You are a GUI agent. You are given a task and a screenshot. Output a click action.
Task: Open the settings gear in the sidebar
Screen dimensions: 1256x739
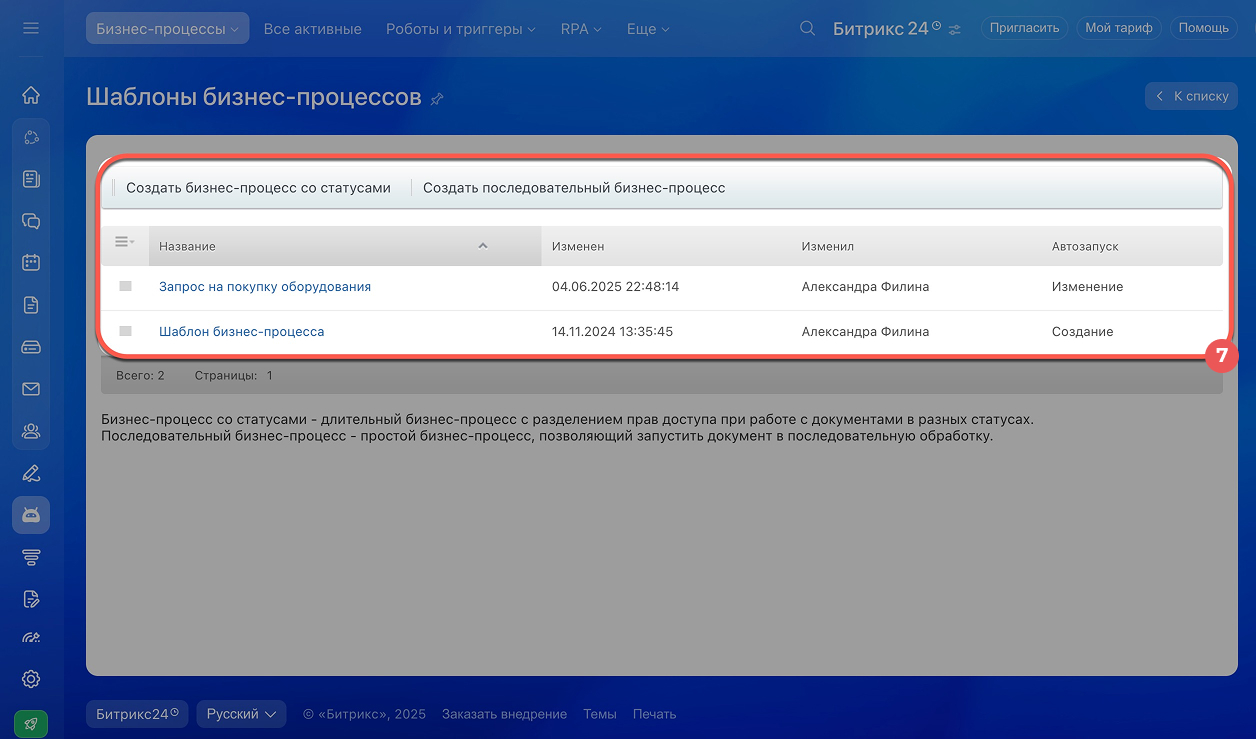(31, 679)
